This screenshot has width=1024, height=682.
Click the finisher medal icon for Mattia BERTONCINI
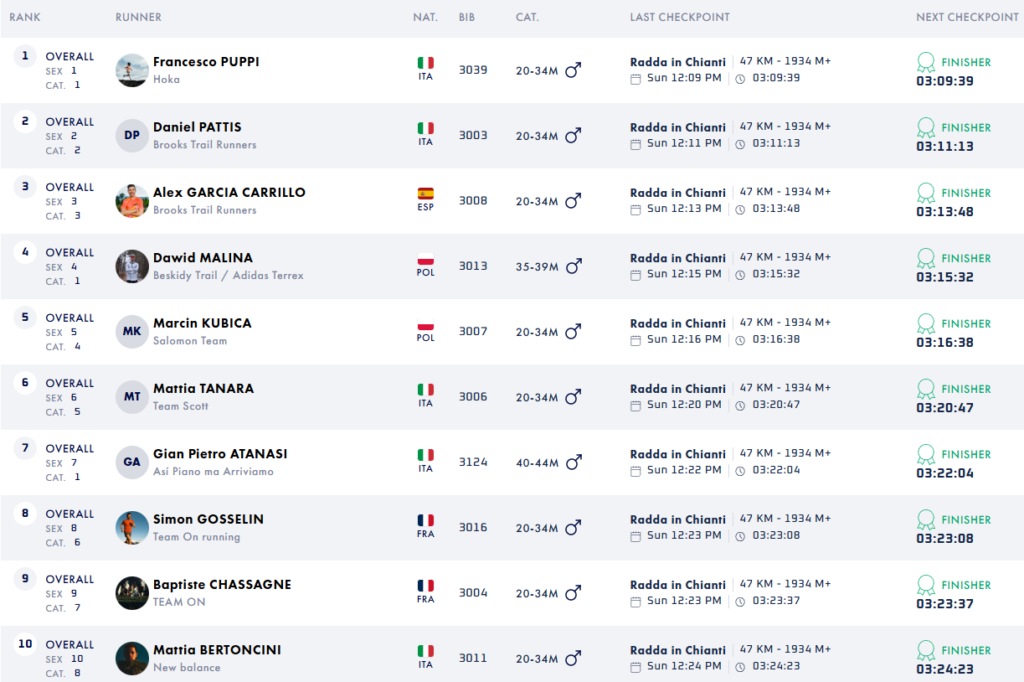[x=926, y=651]
